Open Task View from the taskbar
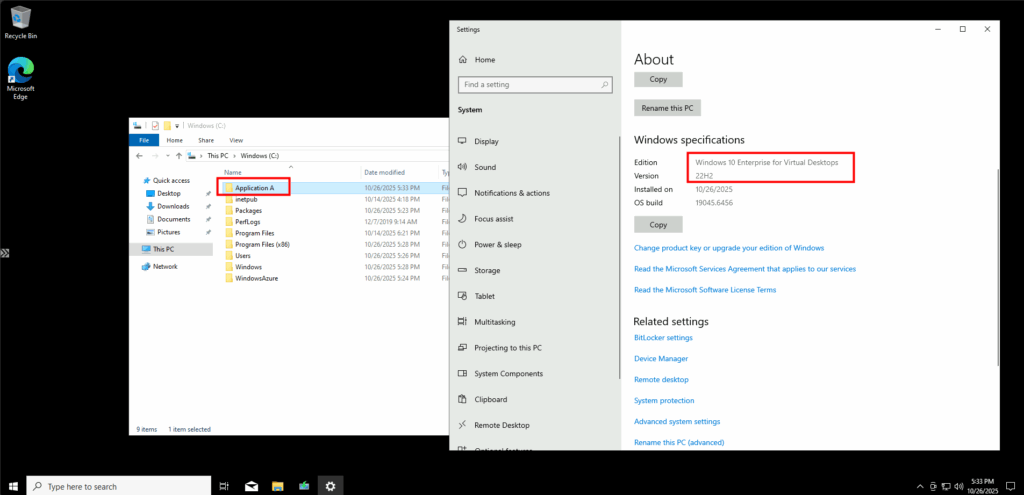This screenshot has height=495, width=1024. coord(224,486)
